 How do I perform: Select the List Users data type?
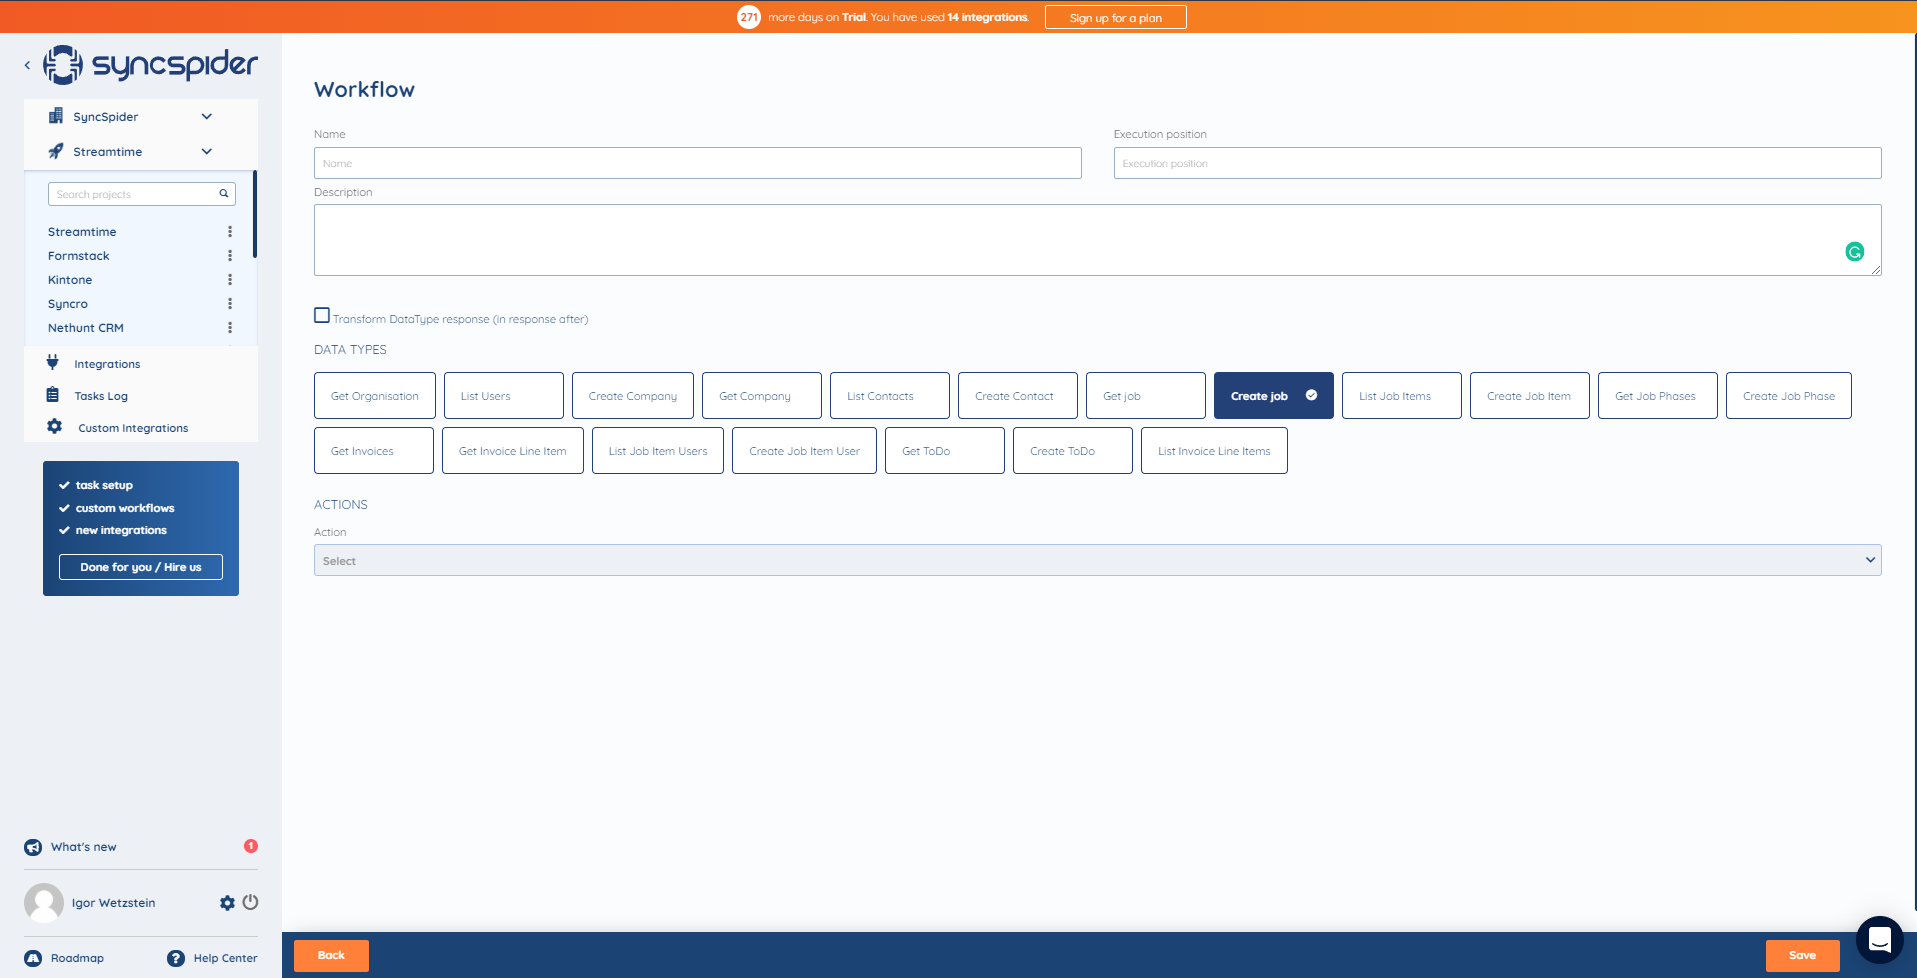504,396
